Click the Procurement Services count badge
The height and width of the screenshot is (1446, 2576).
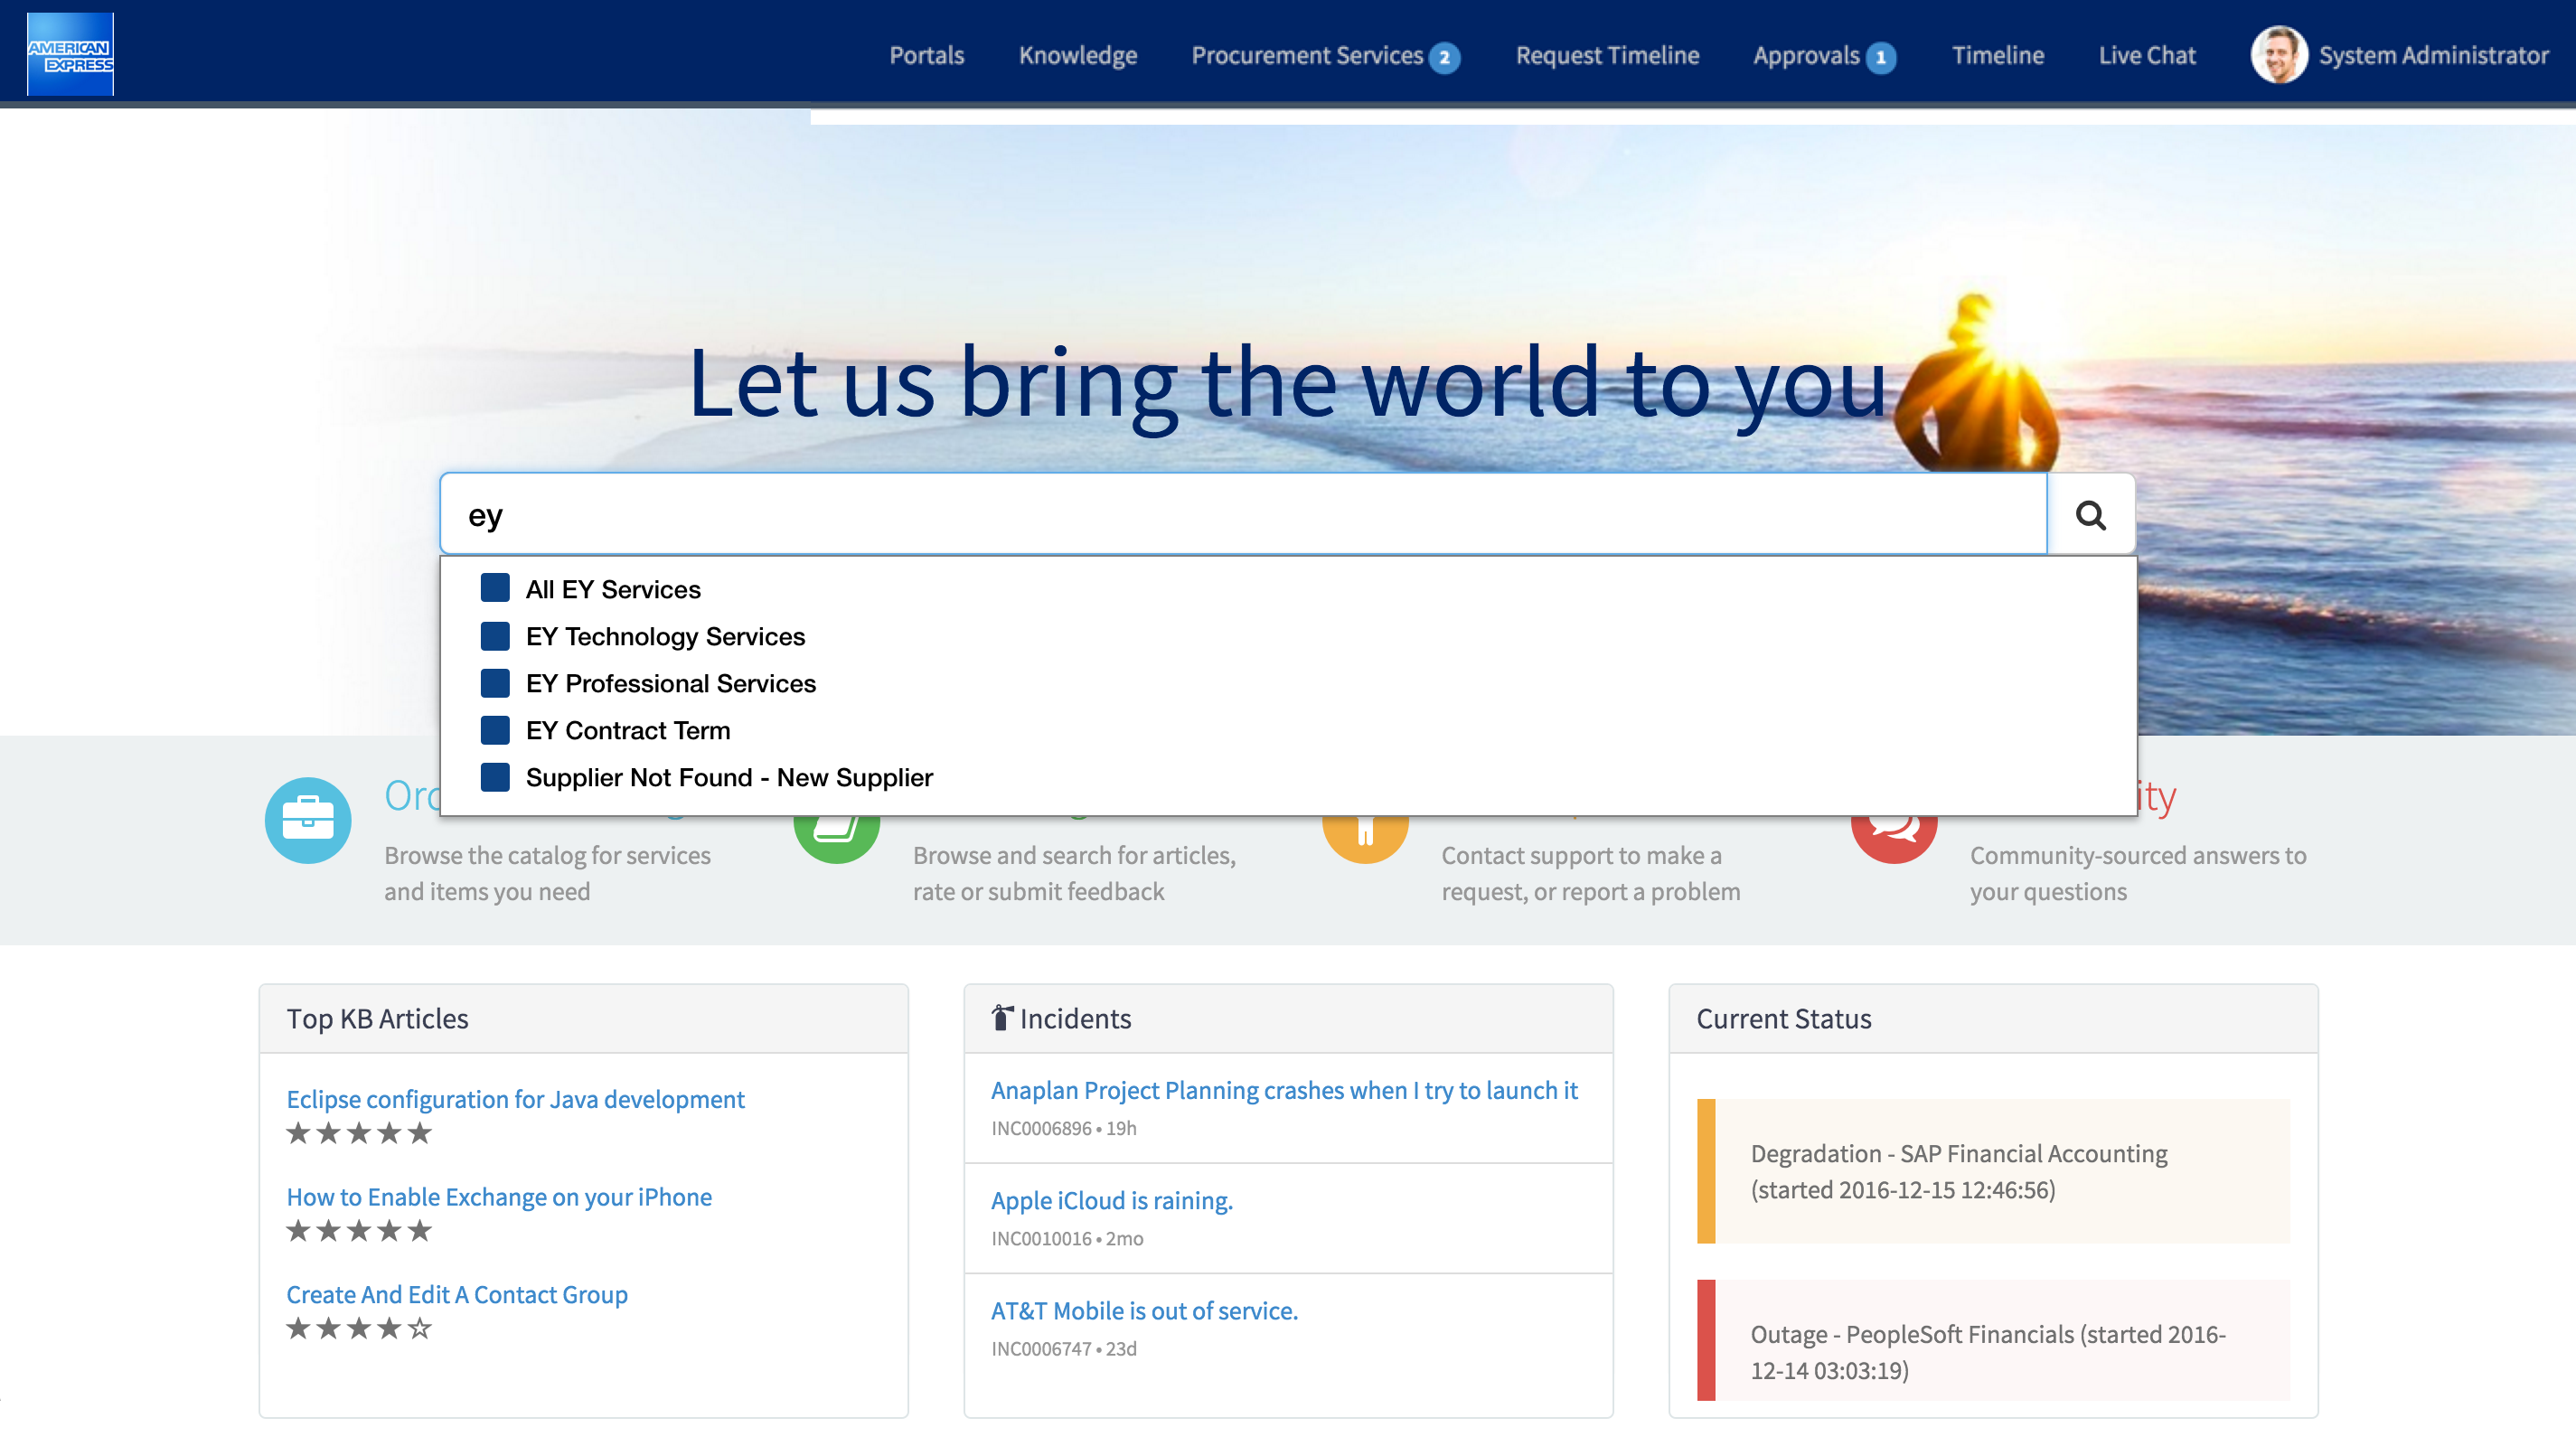click(x=1444, y=58)
